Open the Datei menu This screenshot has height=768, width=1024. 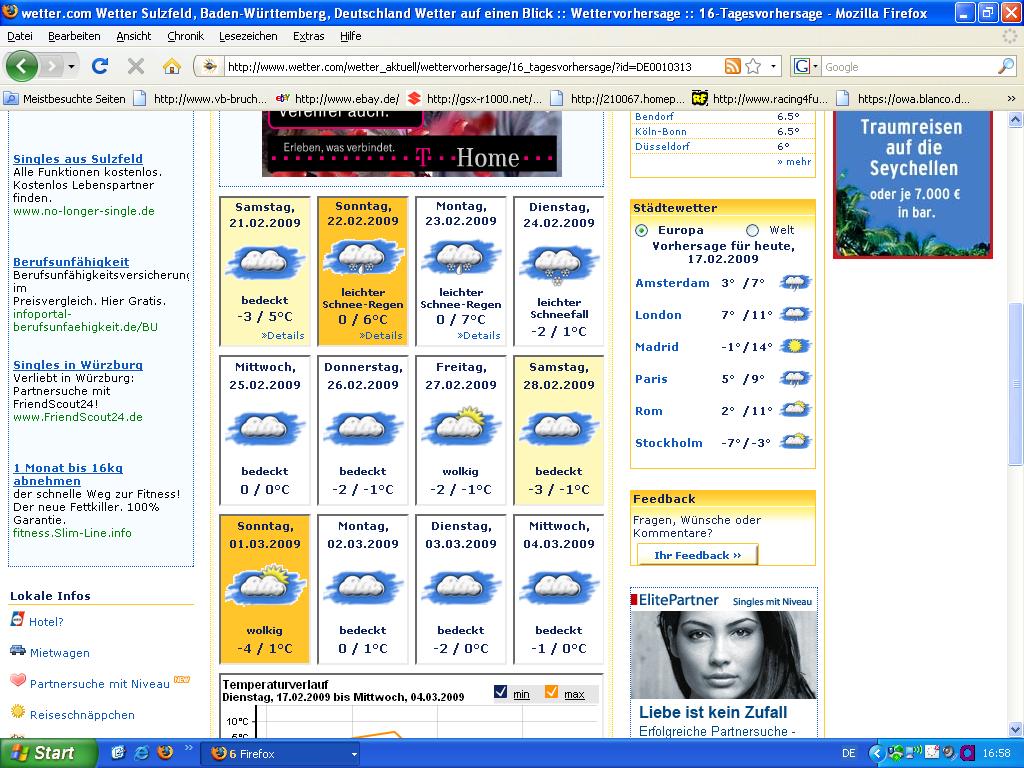[x=20, y=36]
